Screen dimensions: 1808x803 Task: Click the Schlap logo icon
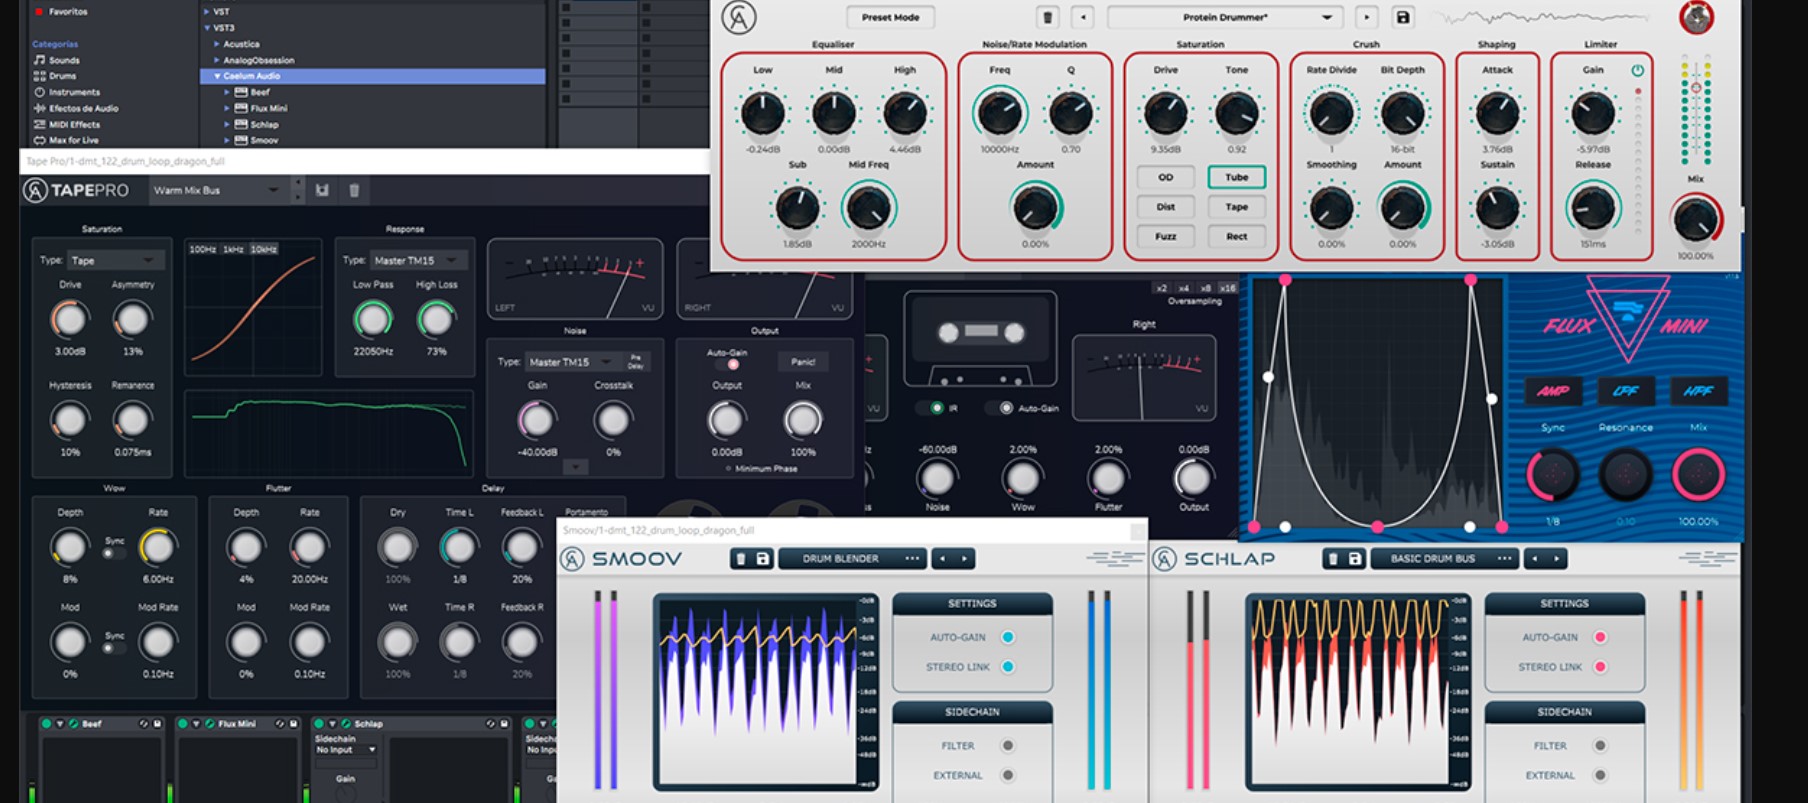(1164, 559)
